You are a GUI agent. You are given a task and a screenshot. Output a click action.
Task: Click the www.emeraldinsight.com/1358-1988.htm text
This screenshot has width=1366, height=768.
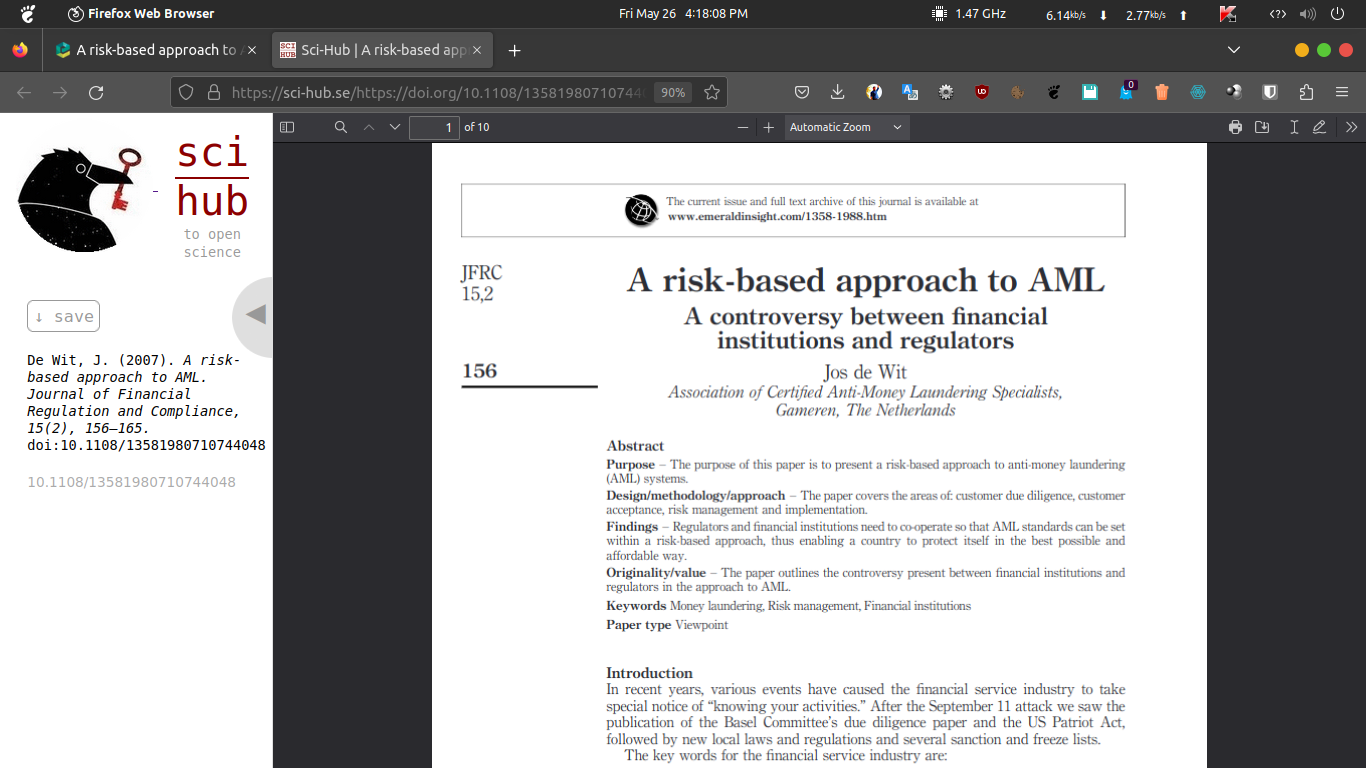(777, 216)
